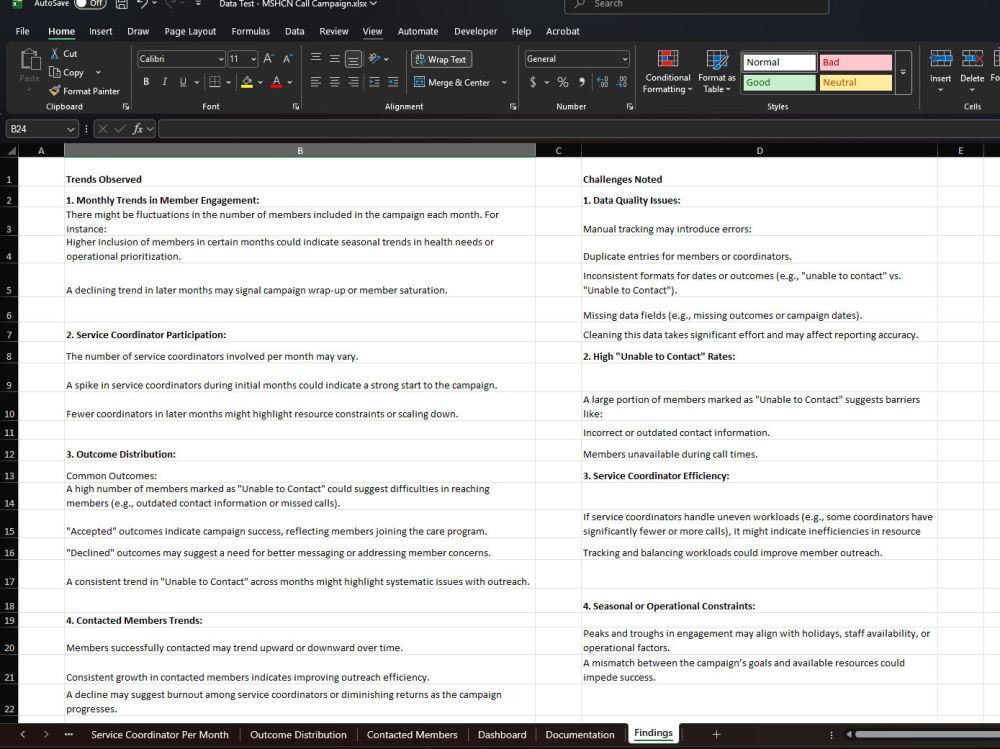Open the Calibri font name dropdown
1000x749 pixels.
pos(221,59)
